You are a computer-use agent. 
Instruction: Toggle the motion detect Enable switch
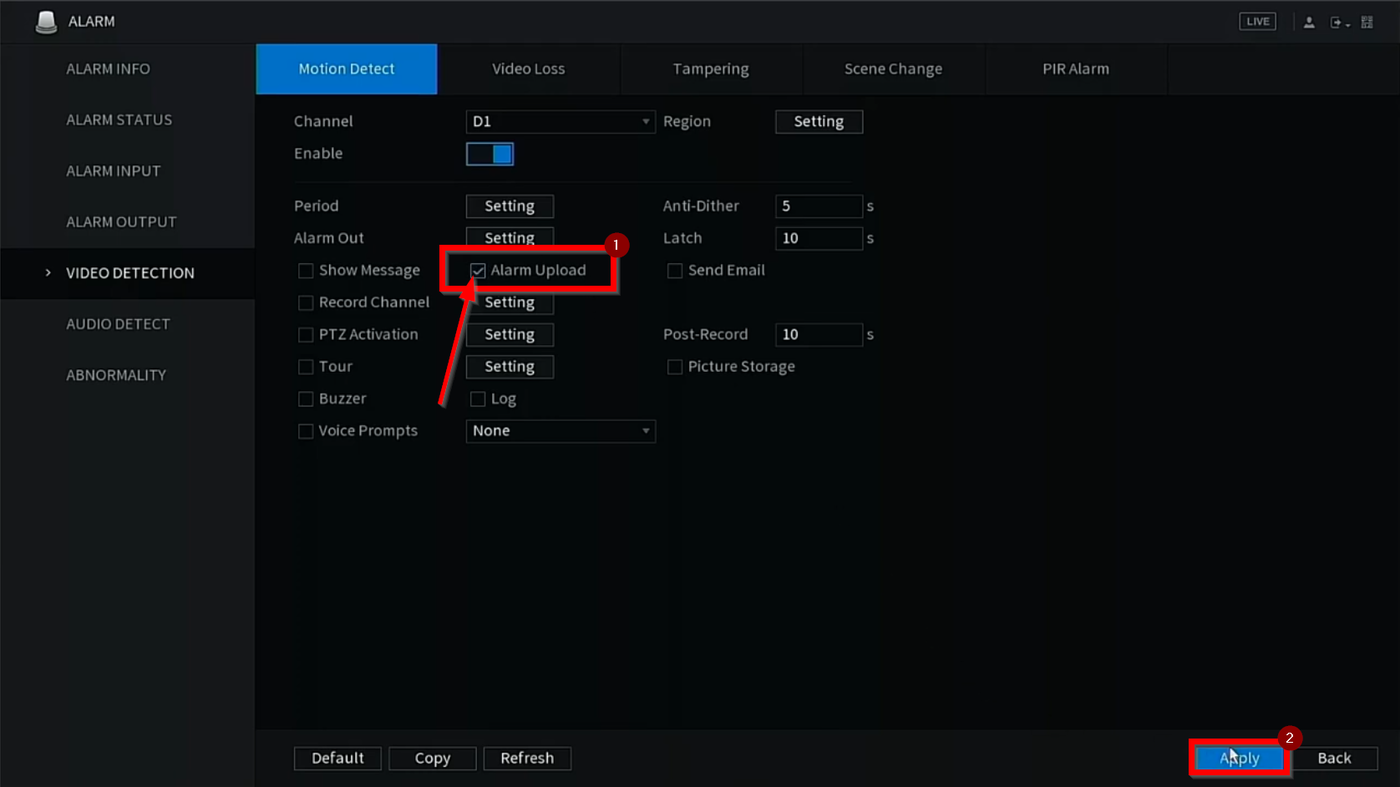pyautogui.click(x=490, y=154)
